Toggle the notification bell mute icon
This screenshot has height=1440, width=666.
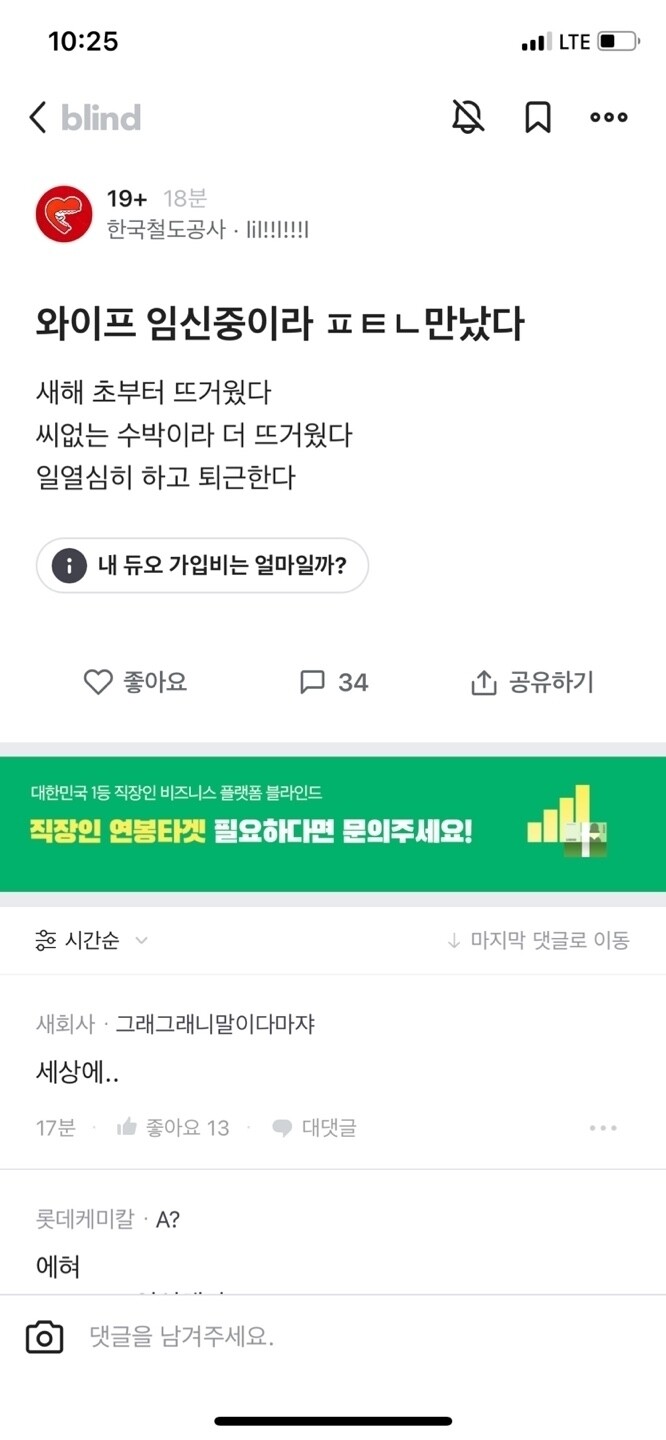[x=468, y=118]
